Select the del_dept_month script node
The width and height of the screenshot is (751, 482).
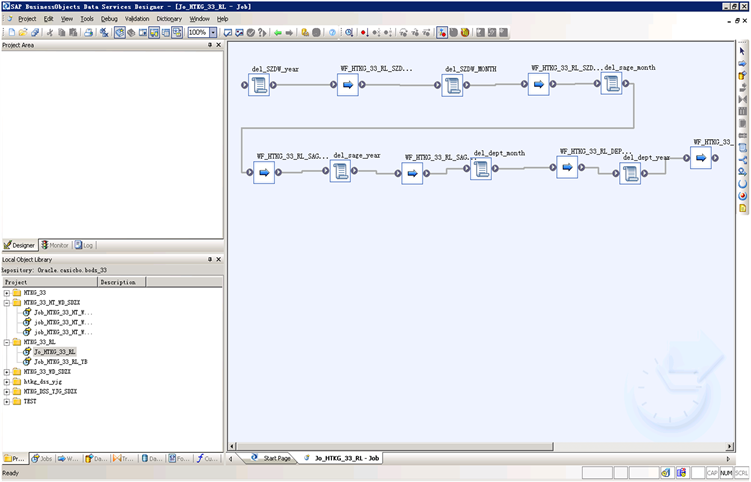(481, 169)
